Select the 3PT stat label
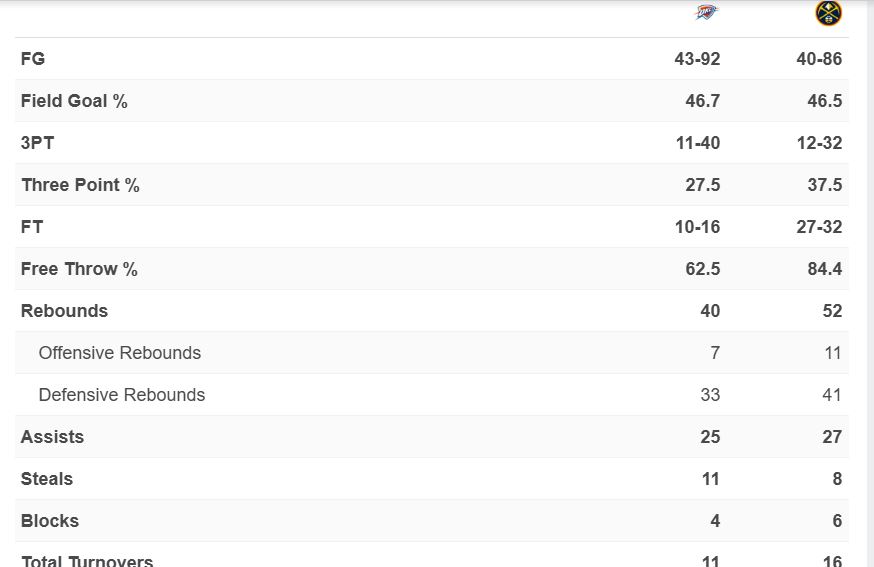Viewport: 874px width, 567px height. 37,143
